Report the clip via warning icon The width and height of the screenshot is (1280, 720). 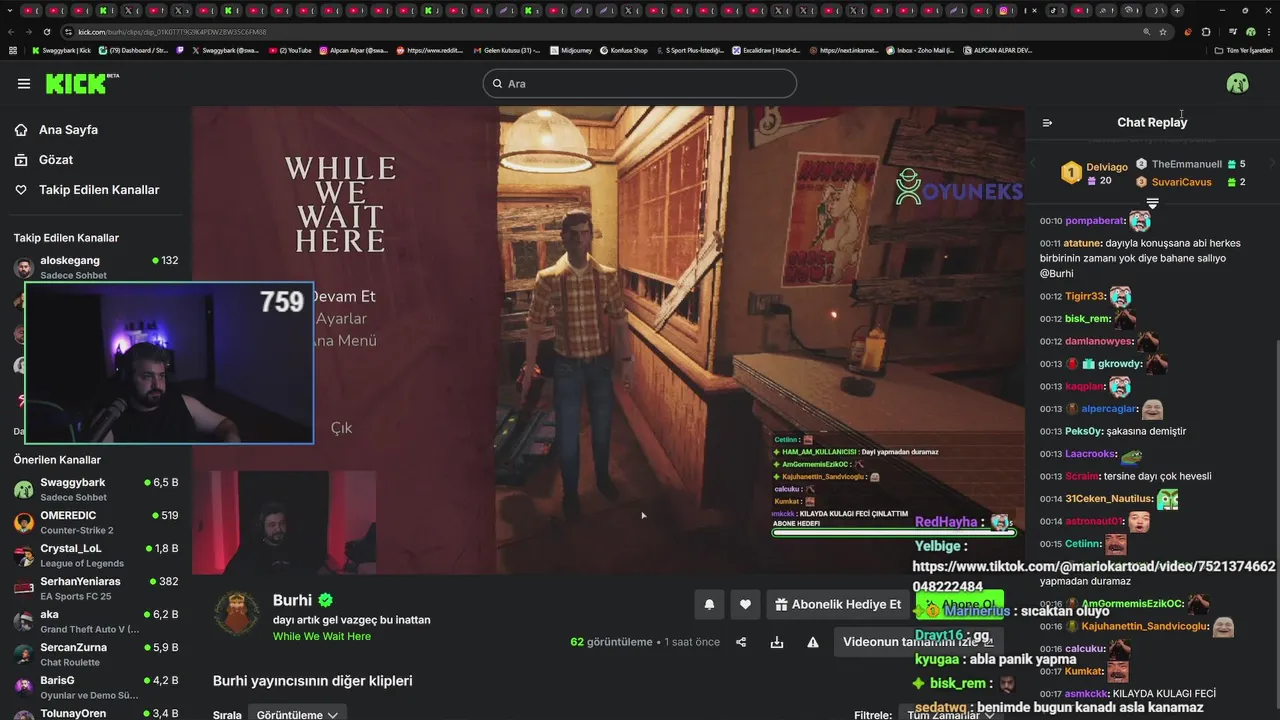pos(813,642)
